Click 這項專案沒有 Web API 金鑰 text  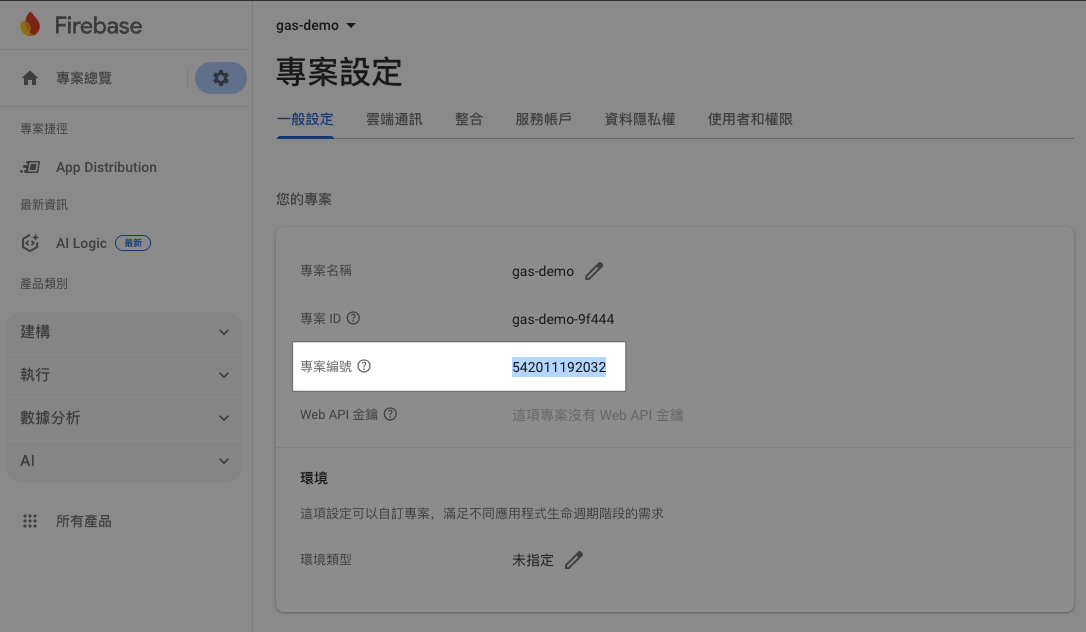[598, 415]
